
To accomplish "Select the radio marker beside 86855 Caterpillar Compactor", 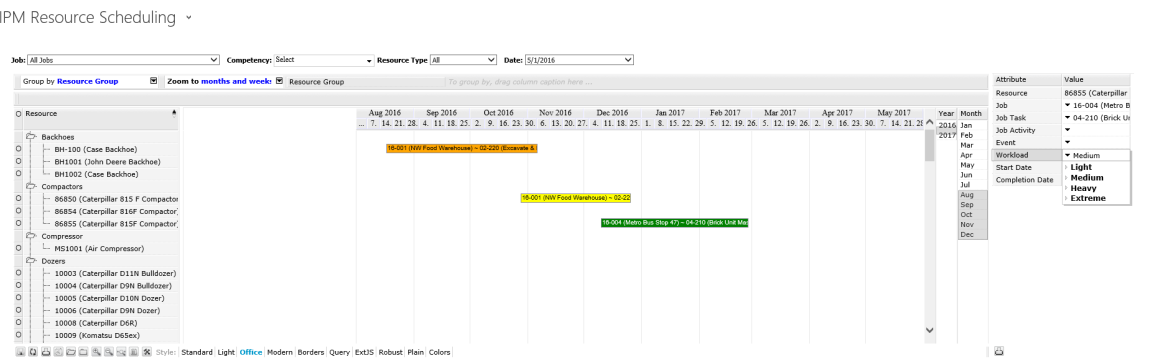I will (18, 224).
